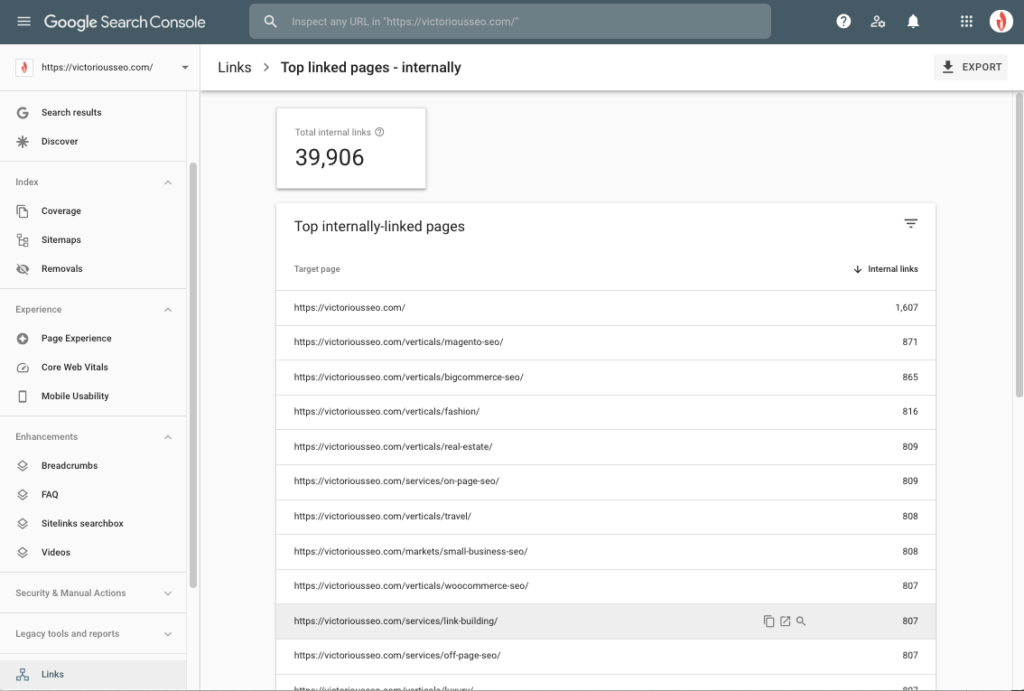
Task: Expand Security & Manual Actions section
Action: point(168,593)
